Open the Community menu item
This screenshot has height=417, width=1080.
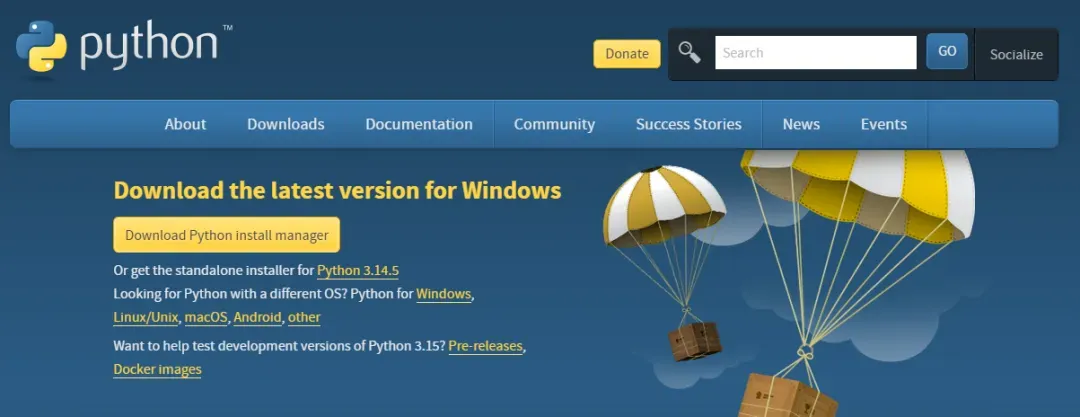point(554,124)
